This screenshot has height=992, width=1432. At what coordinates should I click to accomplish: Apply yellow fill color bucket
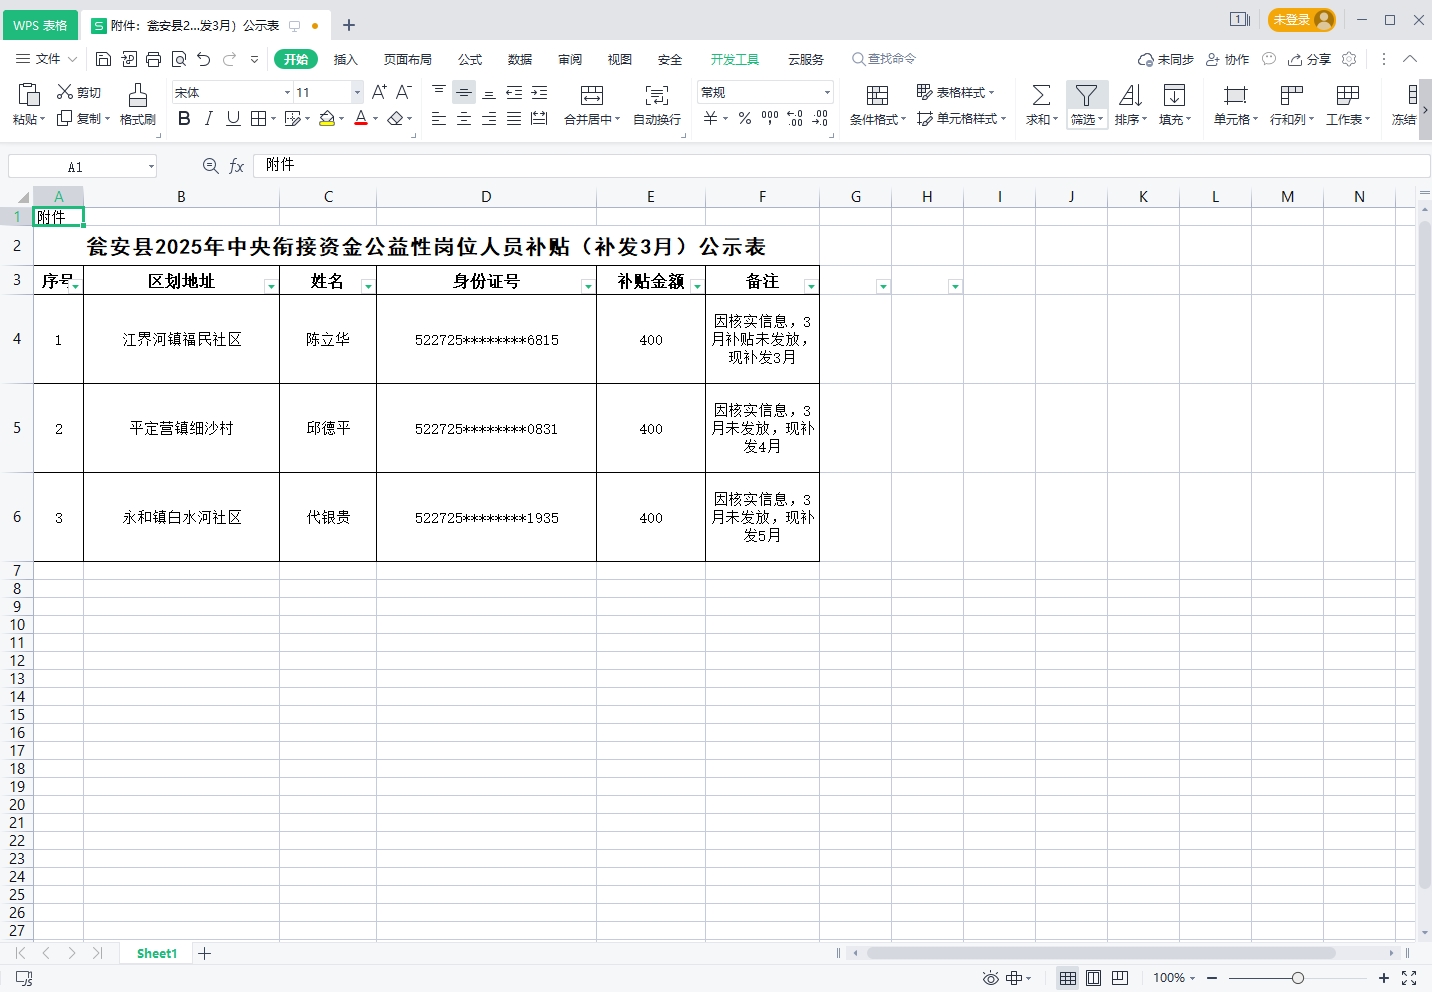point(327,118)
